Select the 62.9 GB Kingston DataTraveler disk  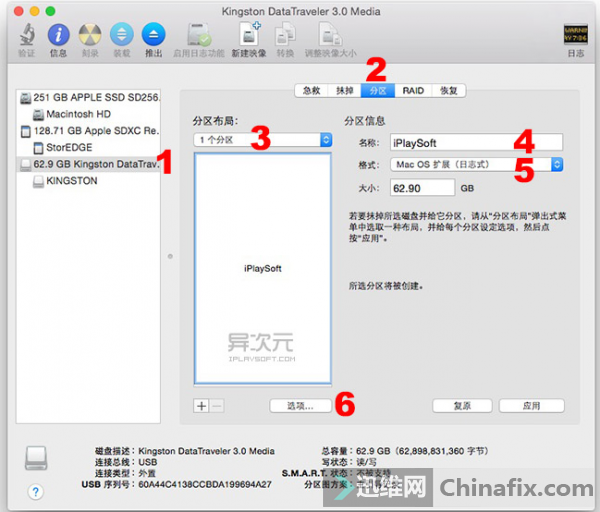[88, 164]
